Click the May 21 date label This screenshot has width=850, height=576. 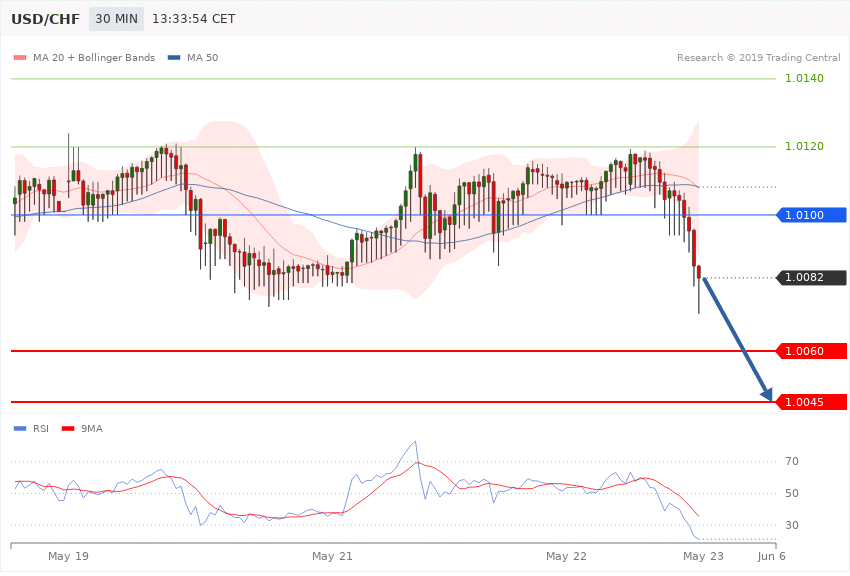point(332,556)
